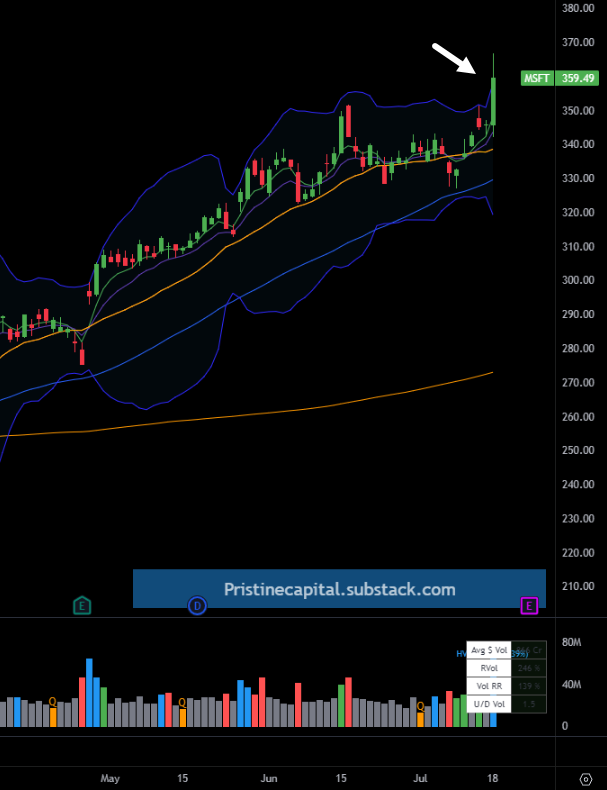Viewport: 607px width, 790px height.
Task: Click the 310.00 price axis label
Action: click(x=578, y=247)
